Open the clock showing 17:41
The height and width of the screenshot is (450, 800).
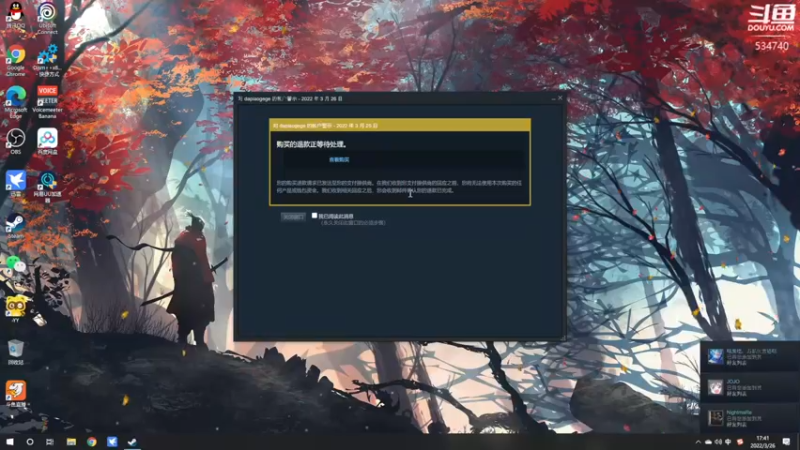[762, 442]
